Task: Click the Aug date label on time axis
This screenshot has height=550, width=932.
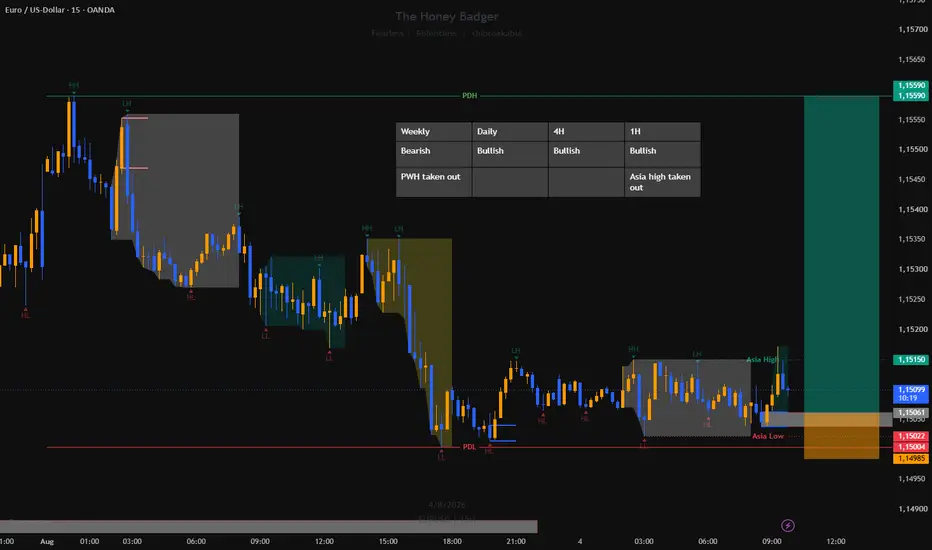Action: click(47, 541)
